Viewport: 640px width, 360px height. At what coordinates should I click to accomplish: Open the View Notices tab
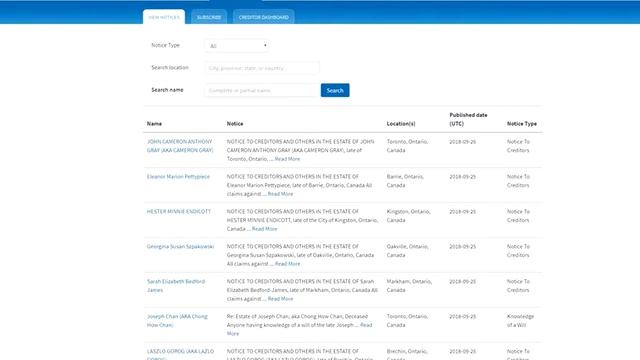pyautogui.click(x=164, y=17)
